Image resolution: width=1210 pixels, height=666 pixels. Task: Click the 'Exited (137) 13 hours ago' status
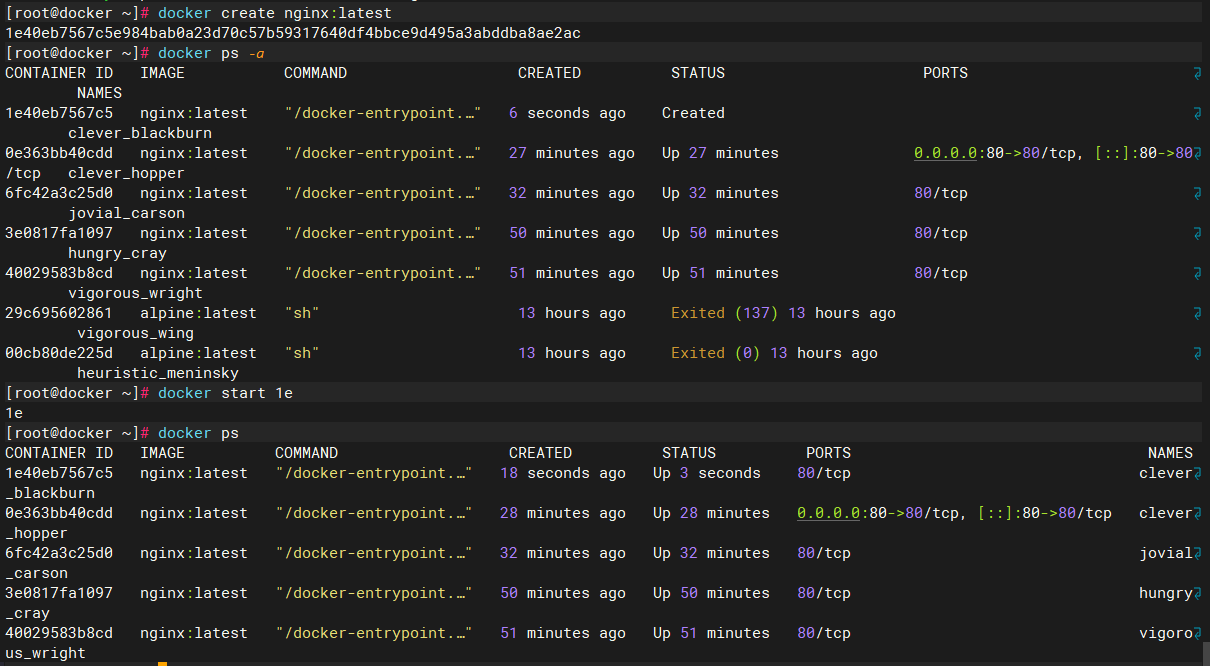coord(783,313)
